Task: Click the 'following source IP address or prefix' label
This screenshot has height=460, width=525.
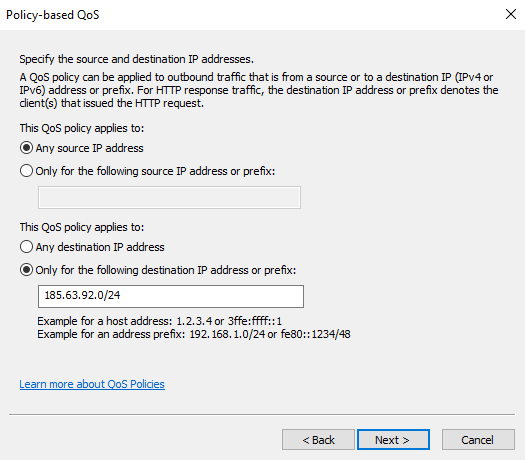Action: point(155,171)
